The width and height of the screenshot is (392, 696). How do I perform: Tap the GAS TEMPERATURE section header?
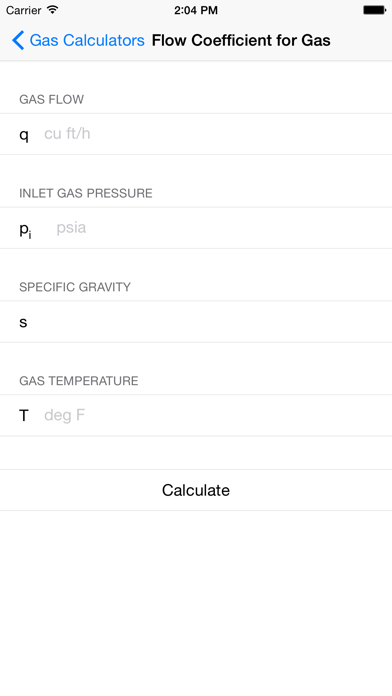point(79,381)
